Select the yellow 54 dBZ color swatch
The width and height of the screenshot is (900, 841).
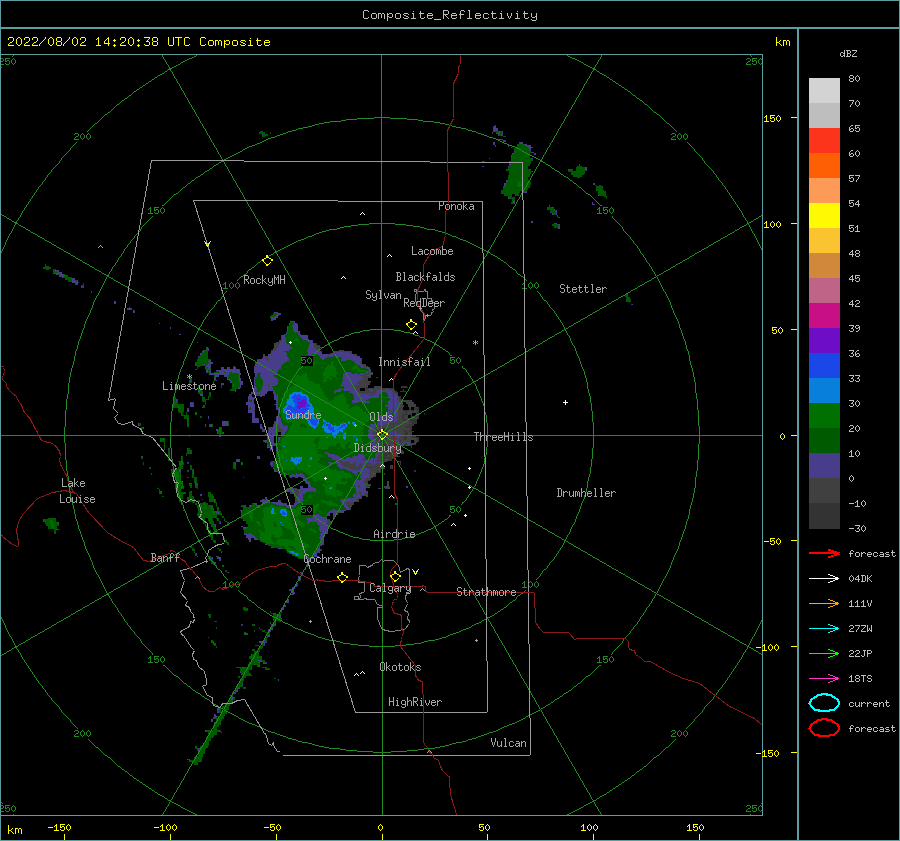click(x=824, y=216)
